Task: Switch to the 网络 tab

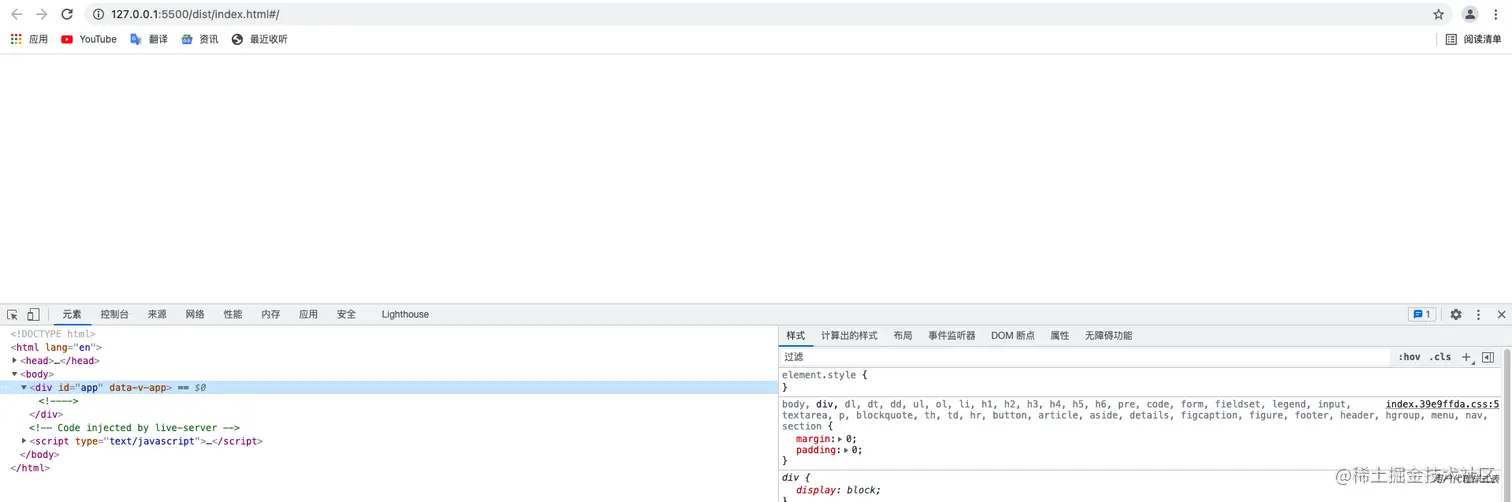Action: pos(195,314)
